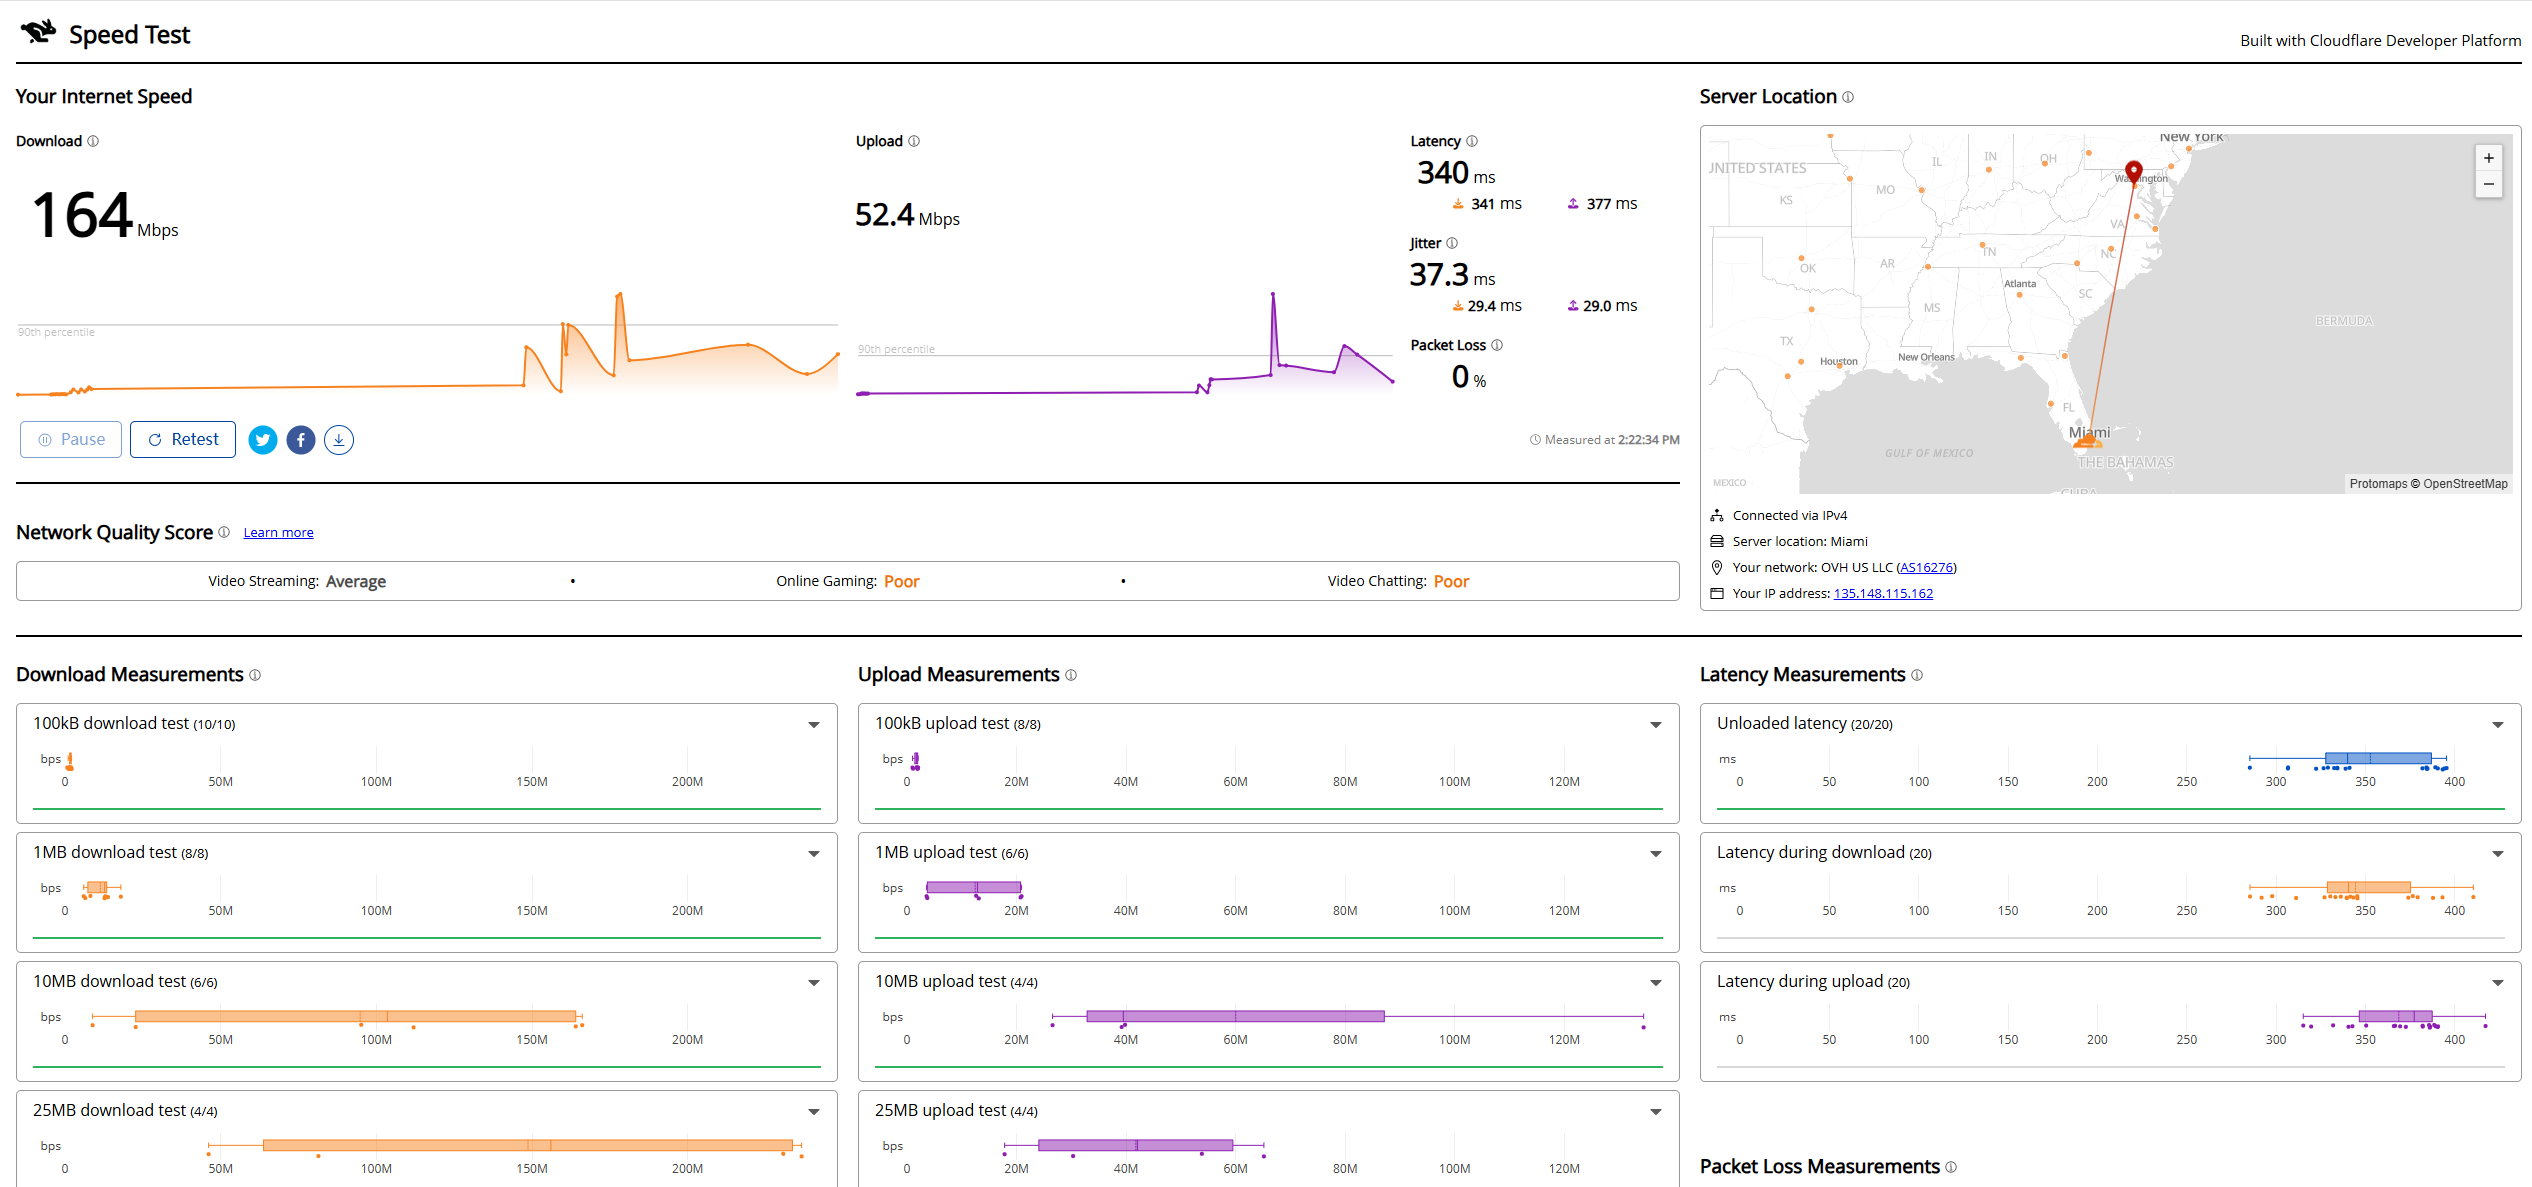Open the Download info icon
This screenshot has height=1187, width=2532.
pyautogui.click(x=93, y=141)
